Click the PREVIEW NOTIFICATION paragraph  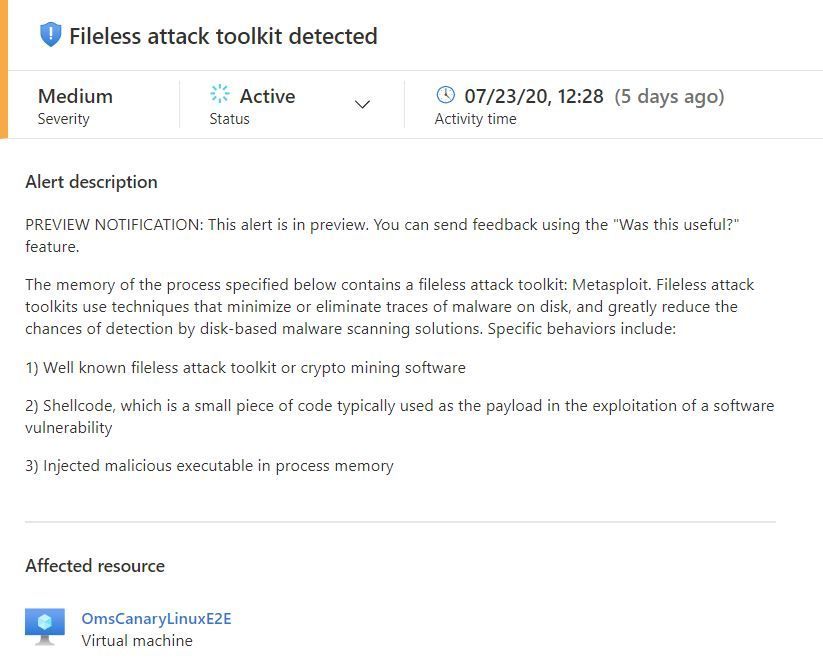point(382,235)
